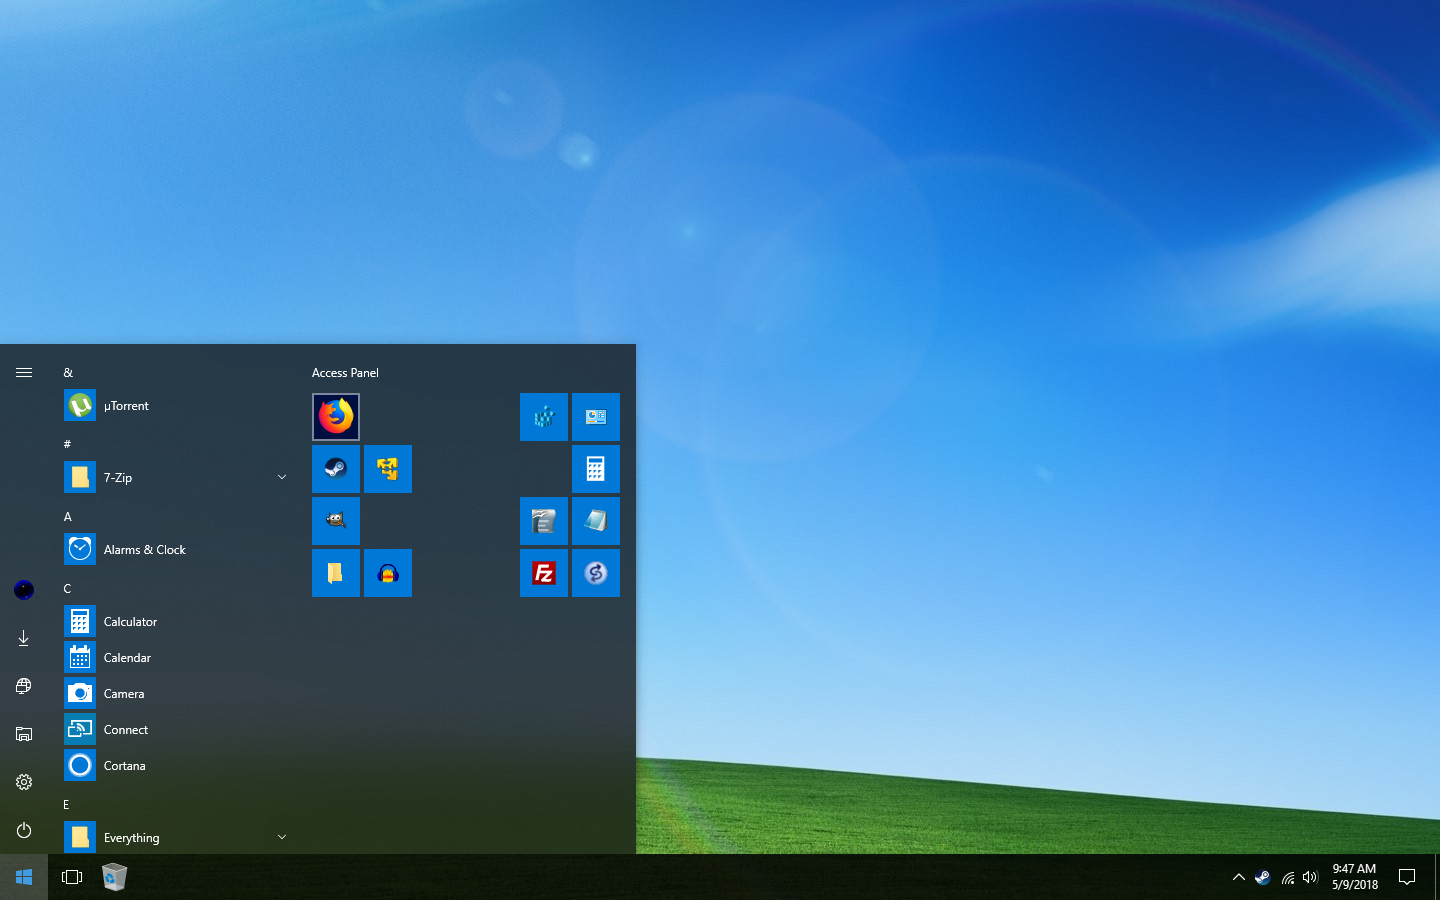Launch µTorrent from the app list
1440x900 pixels.
[x=176, y=406]
